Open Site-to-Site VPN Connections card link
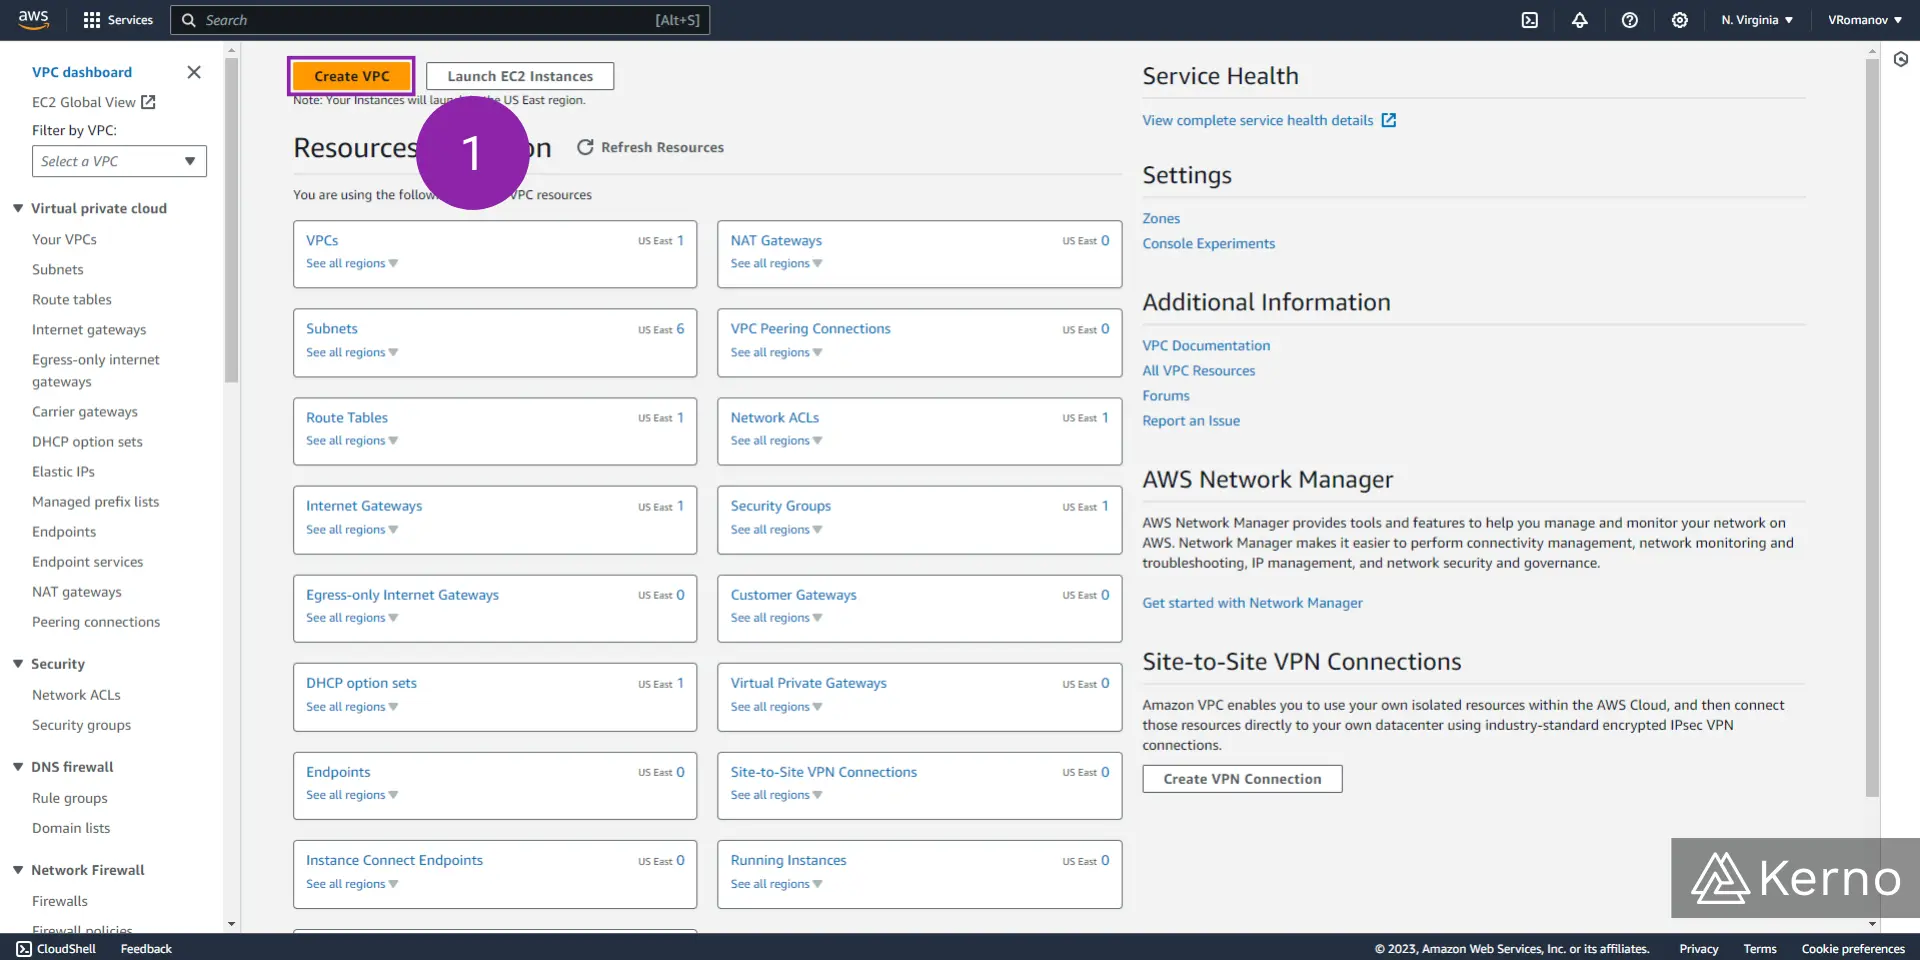1920x960 pixels. point(823,772)
